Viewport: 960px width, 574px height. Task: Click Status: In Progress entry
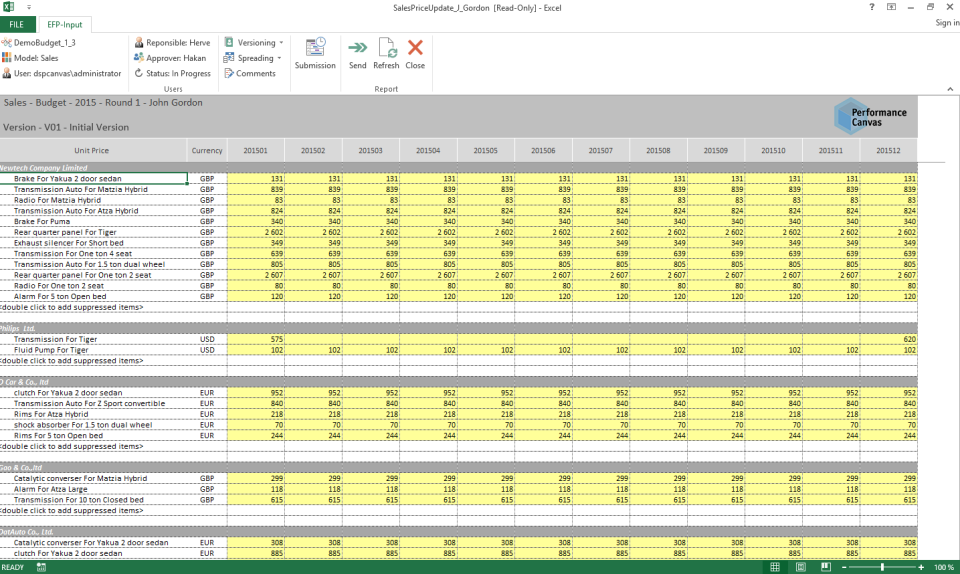[x=172, y=73]
